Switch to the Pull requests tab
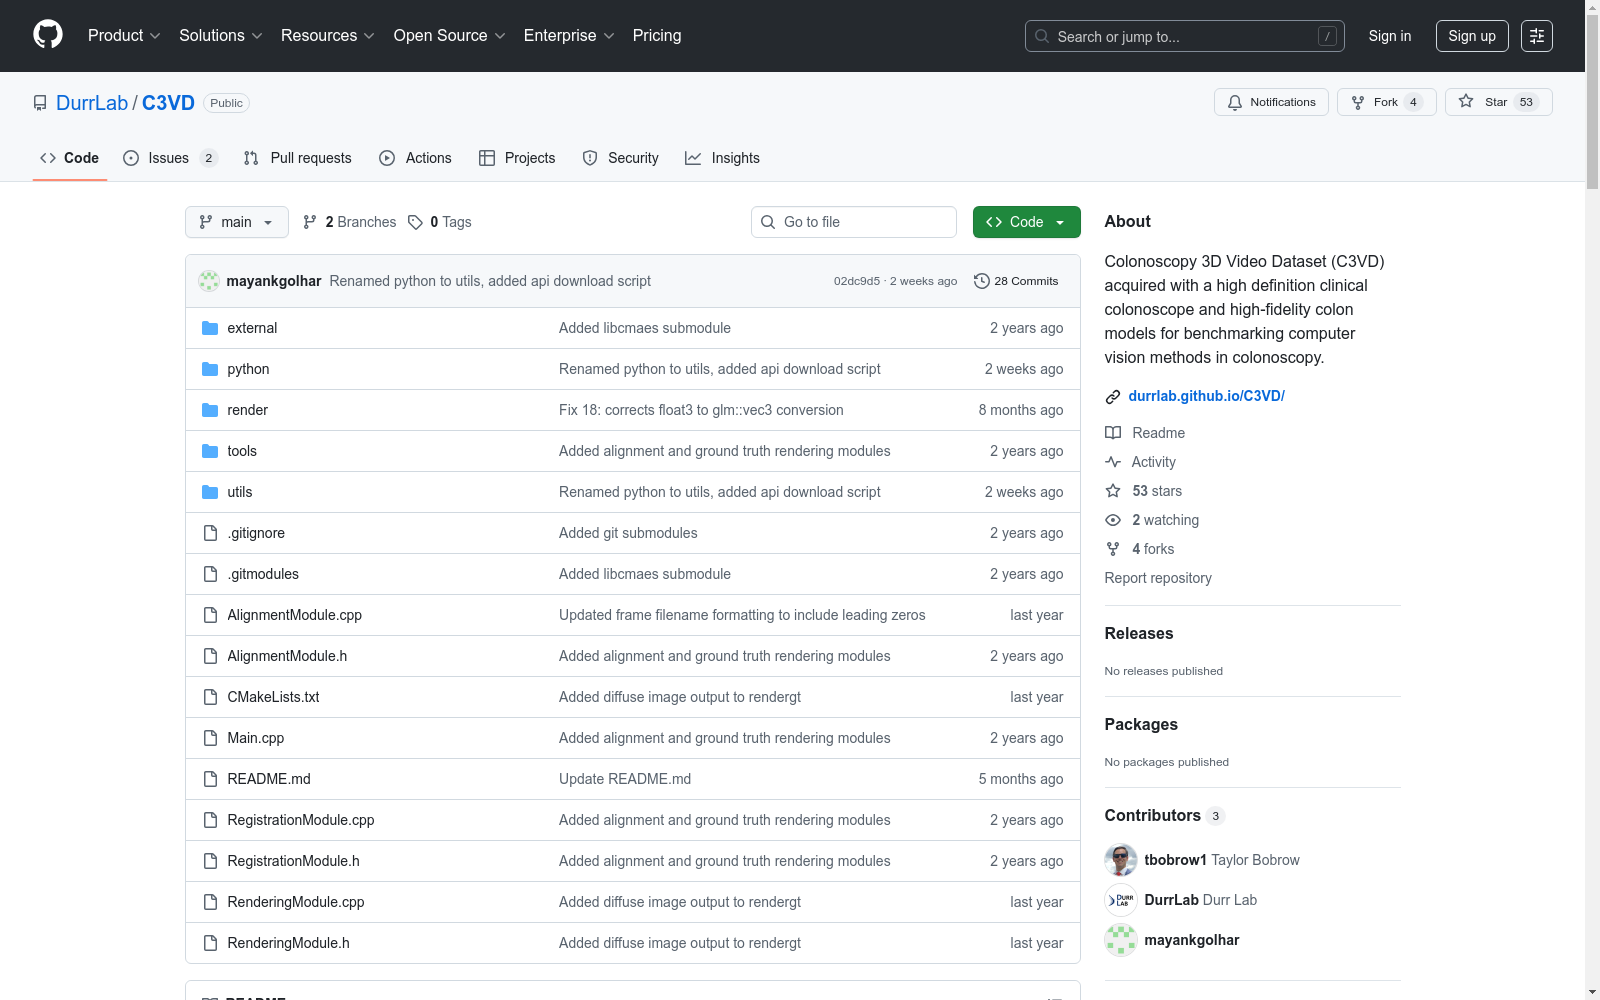The width and height of the screenshot is (1600, 1000). [298, 158]
